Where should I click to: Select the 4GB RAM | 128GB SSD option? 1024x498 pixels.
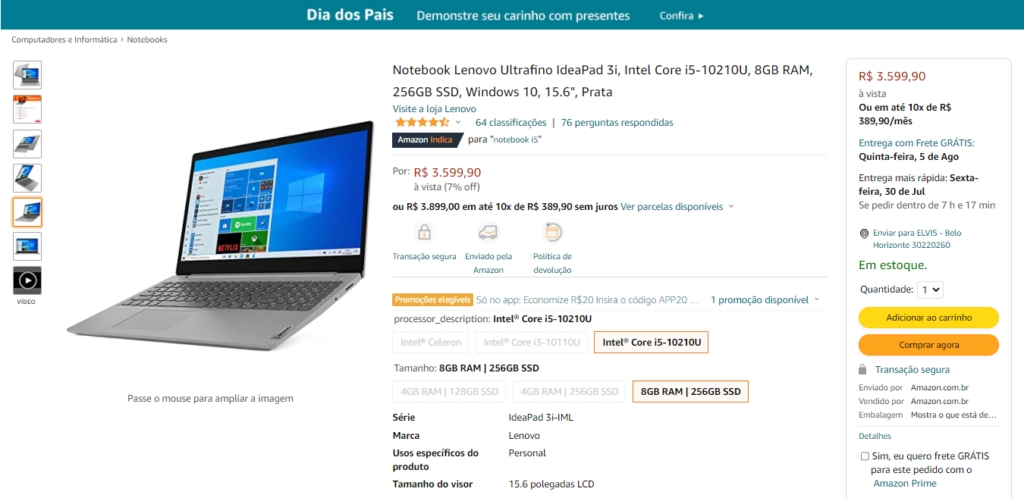[x=449, y=392]
